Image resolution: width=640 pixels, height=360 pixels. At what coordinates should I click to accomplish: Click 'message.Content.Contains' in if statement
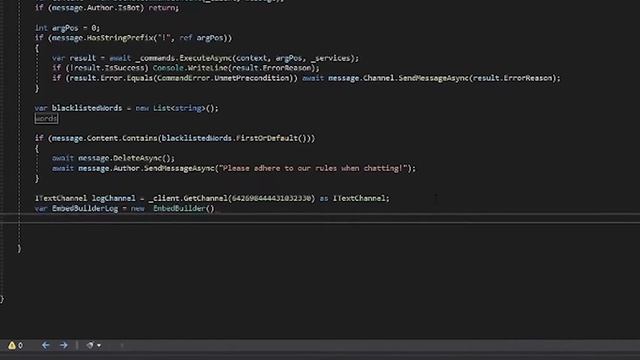pos(104,138)
